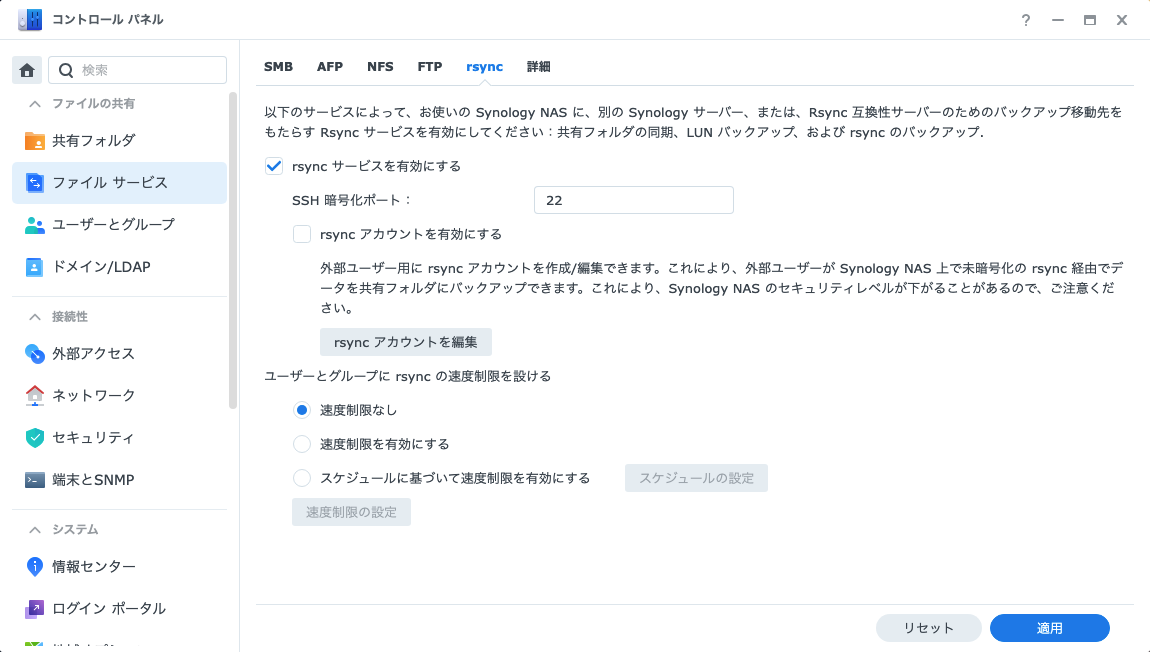Image resolution: width=1150 pixels, height=652 pixels.
Task: Enable the rsync アカウントを有効にする checkbox
Action: pyautogui.click(x=301, y=234)
